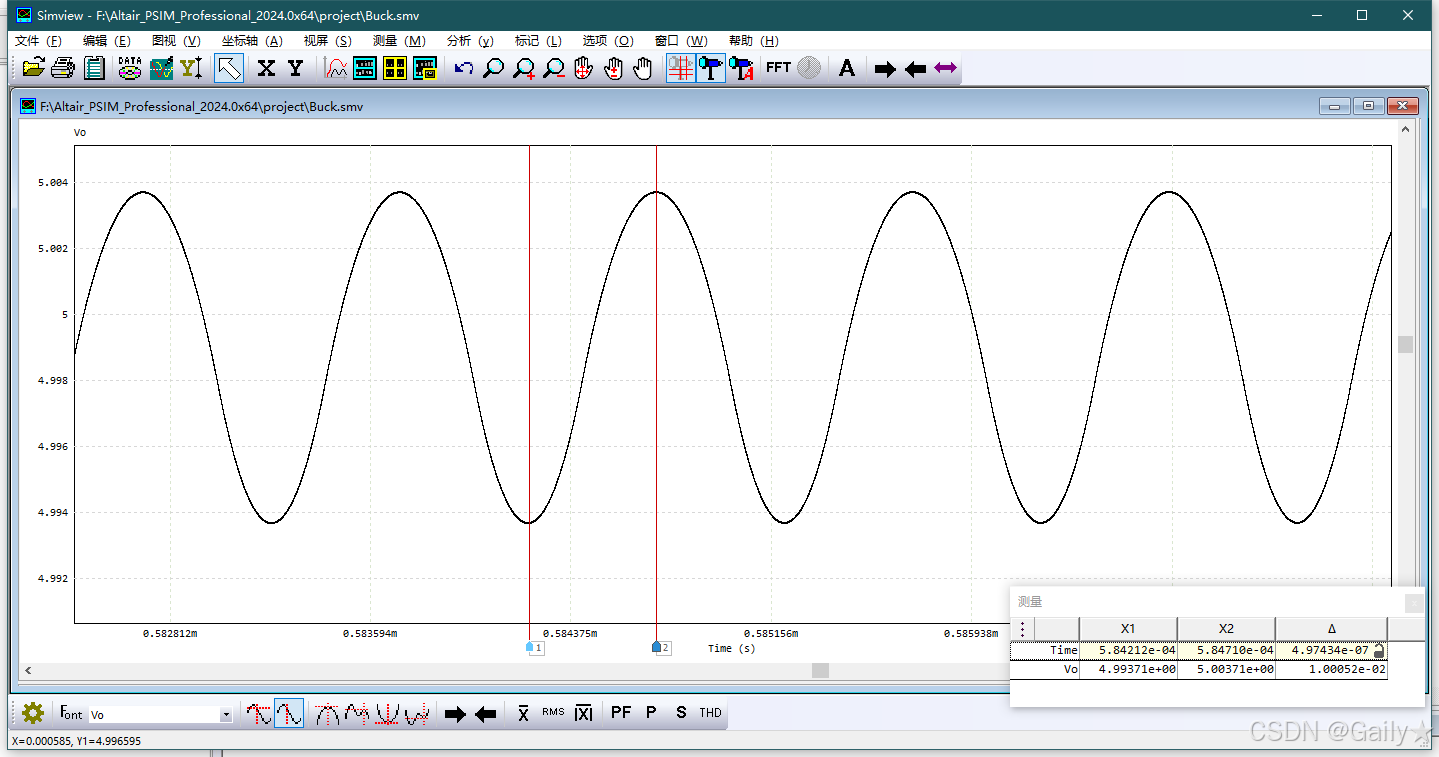The width and height of the screenshot is (1439, 757).
Task: Run FFT analysis from the toolbar
Action: [779, 68]
